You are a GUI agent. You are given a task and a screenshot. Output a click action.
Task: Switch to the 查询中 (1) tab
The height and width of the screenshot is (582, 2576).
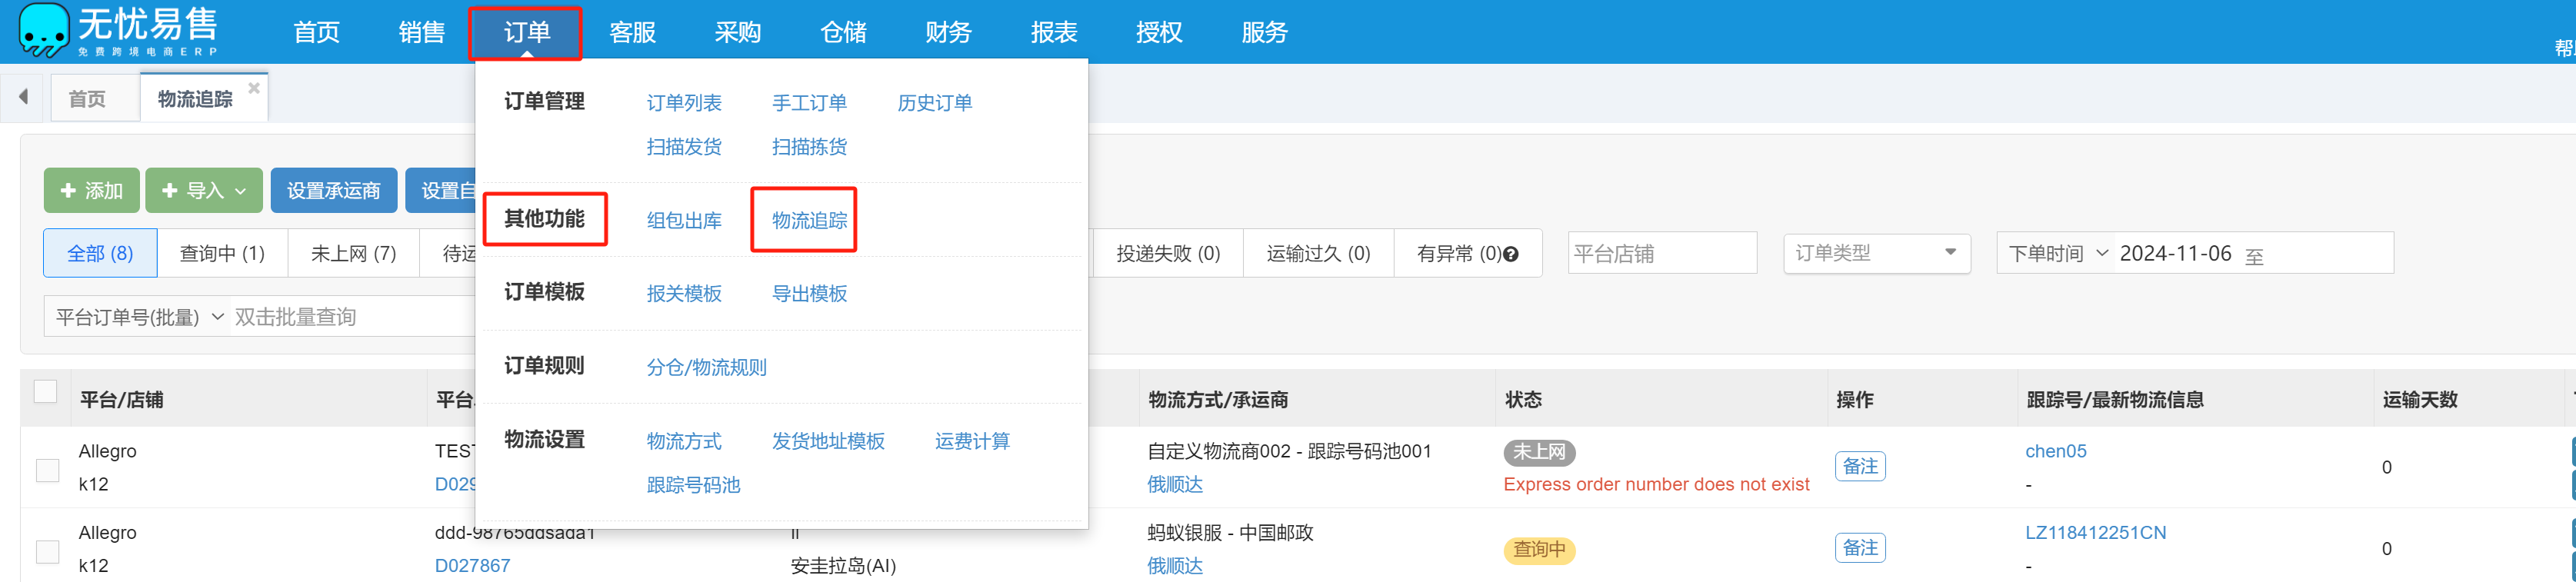point(222,253)
